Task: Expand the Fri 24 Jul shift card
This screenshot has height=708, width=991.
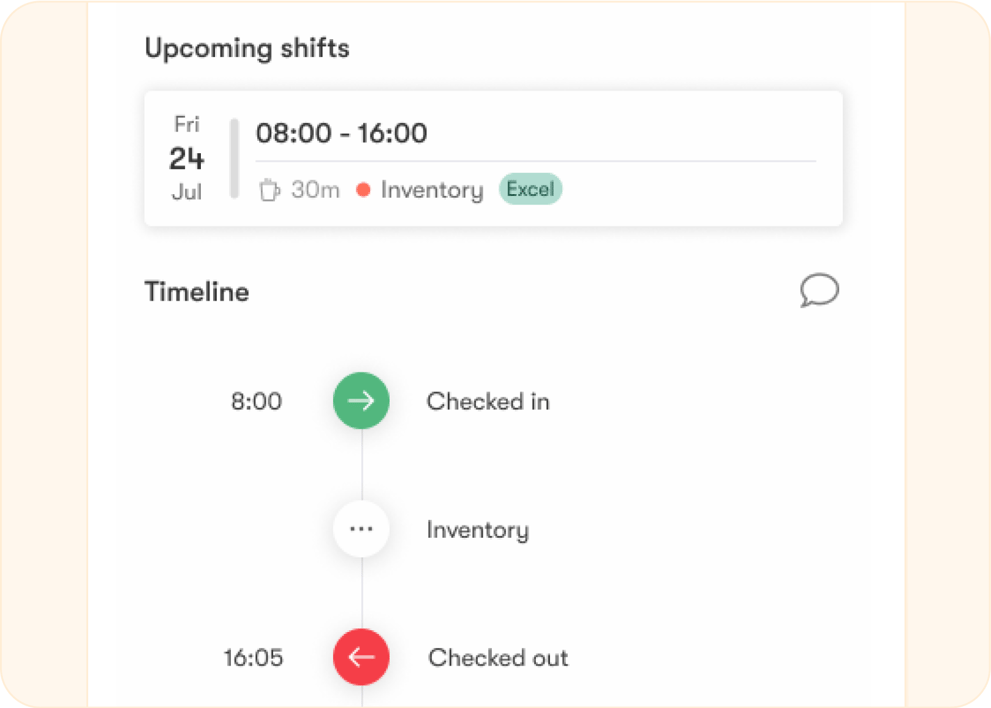Action: pos(494,157)
